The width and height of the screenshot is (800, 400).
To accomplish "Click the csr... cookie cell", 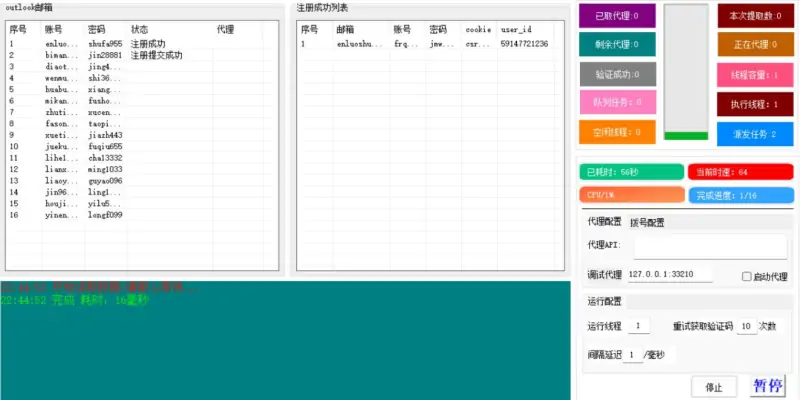I will 478,44.
